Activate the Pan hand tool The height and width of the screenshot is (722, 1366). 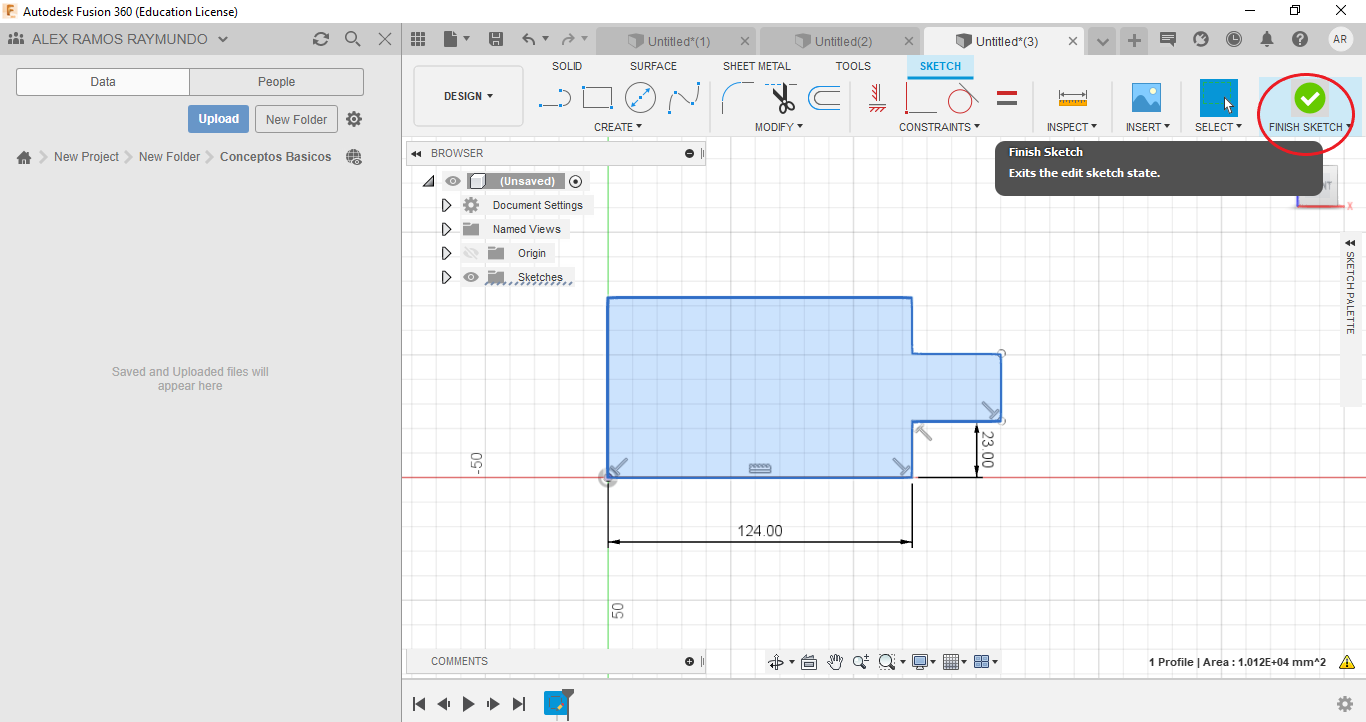coord(835,662)
